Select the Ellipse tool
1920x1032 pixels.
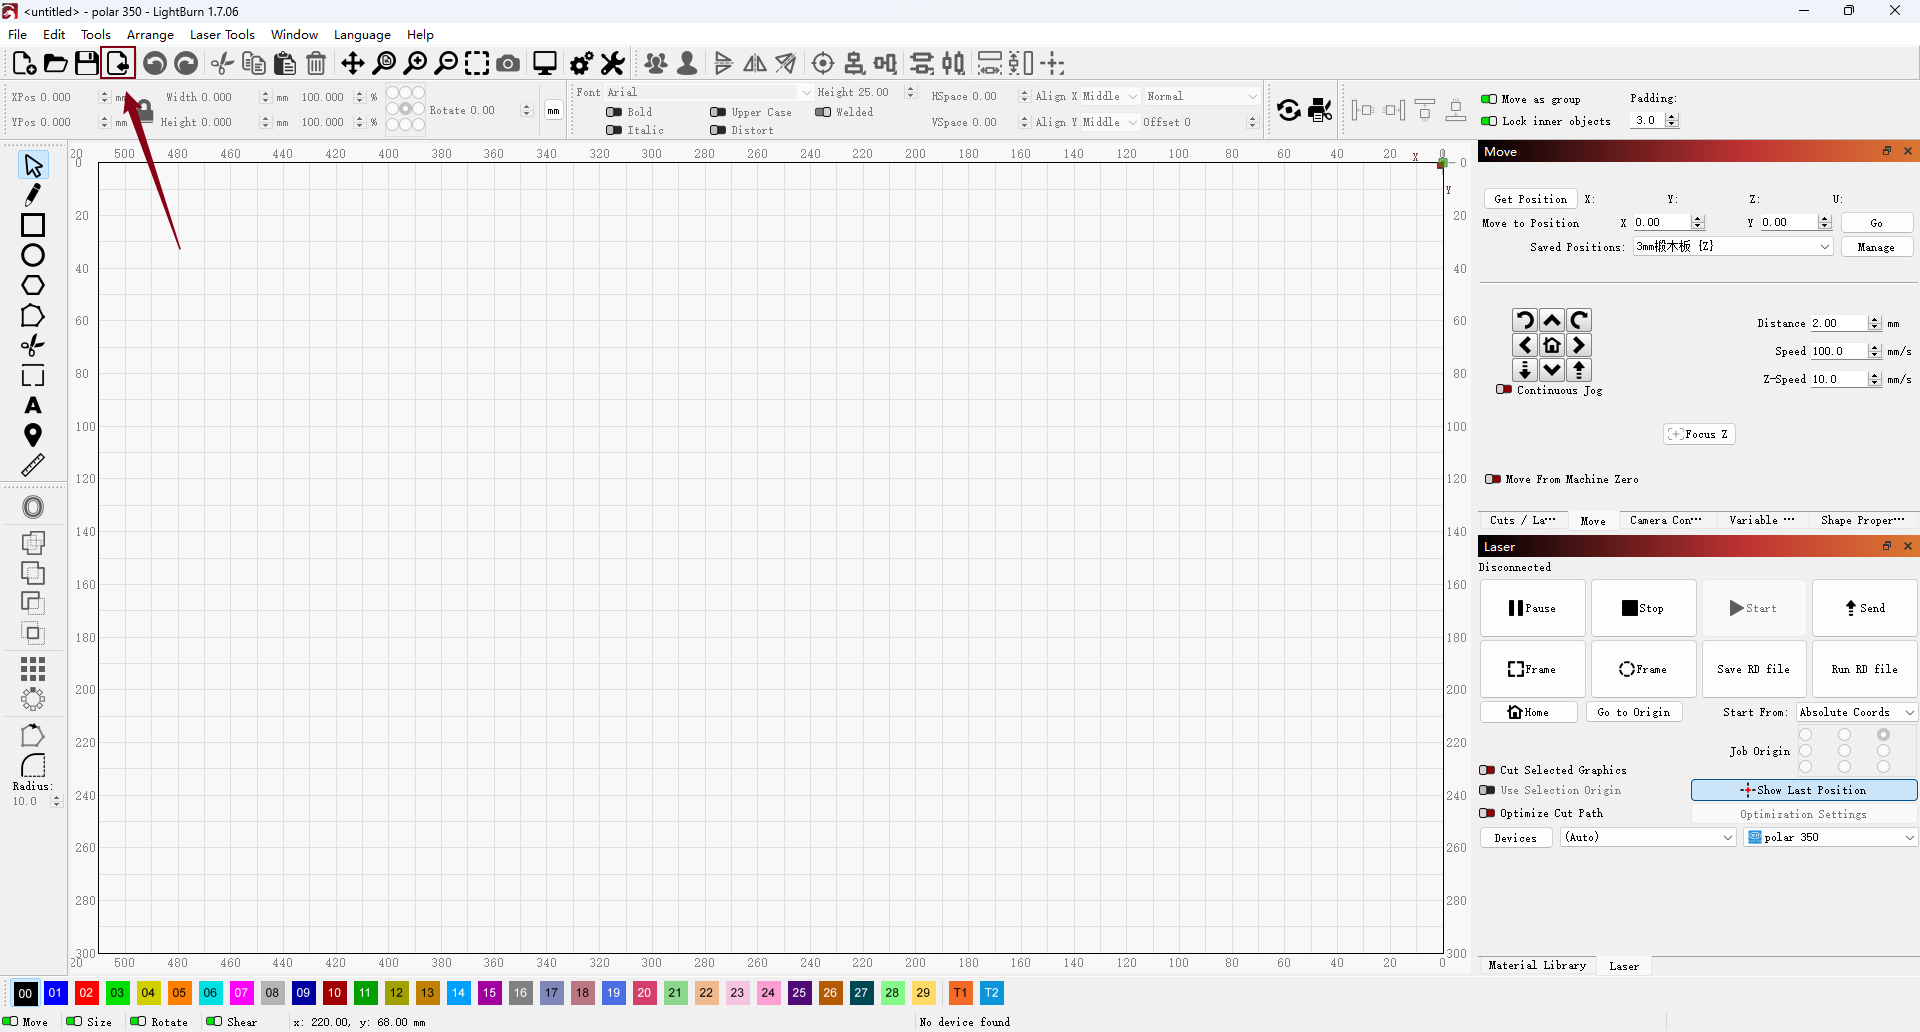(x=33, y=255)
